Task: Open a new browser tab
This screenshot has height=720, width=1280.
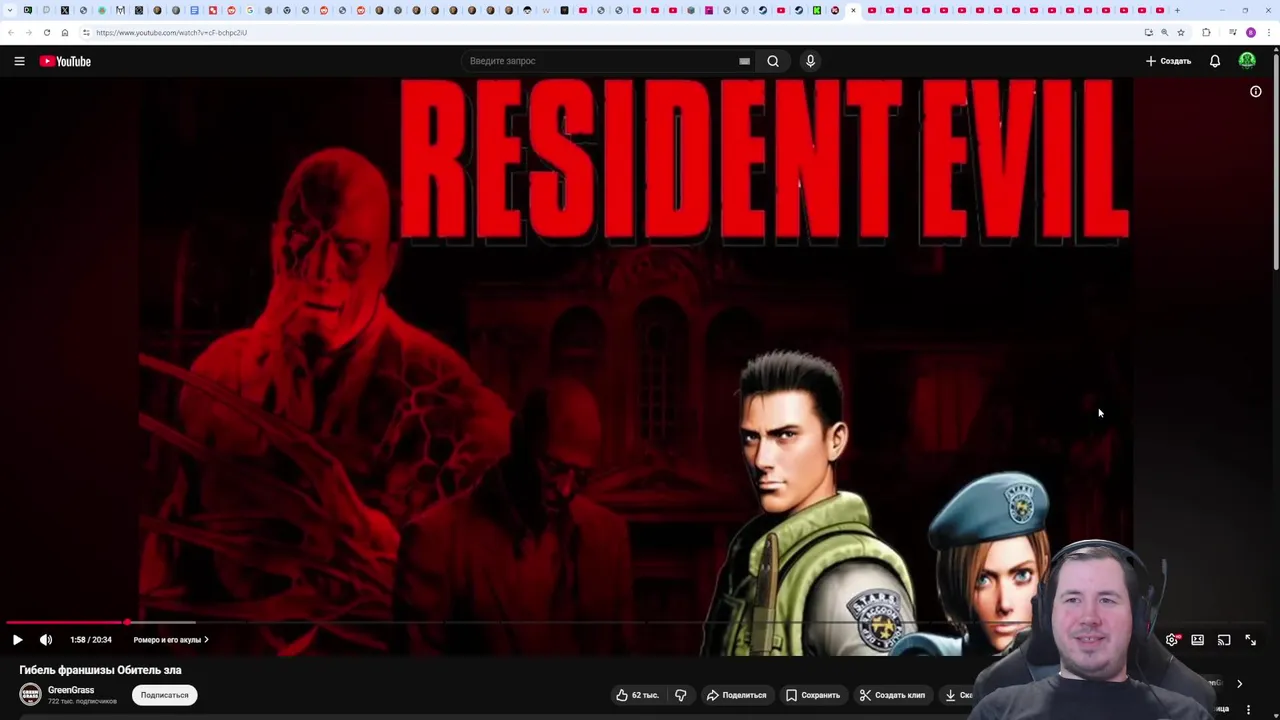Action: pyautogui.click(x=1177, y=10)
